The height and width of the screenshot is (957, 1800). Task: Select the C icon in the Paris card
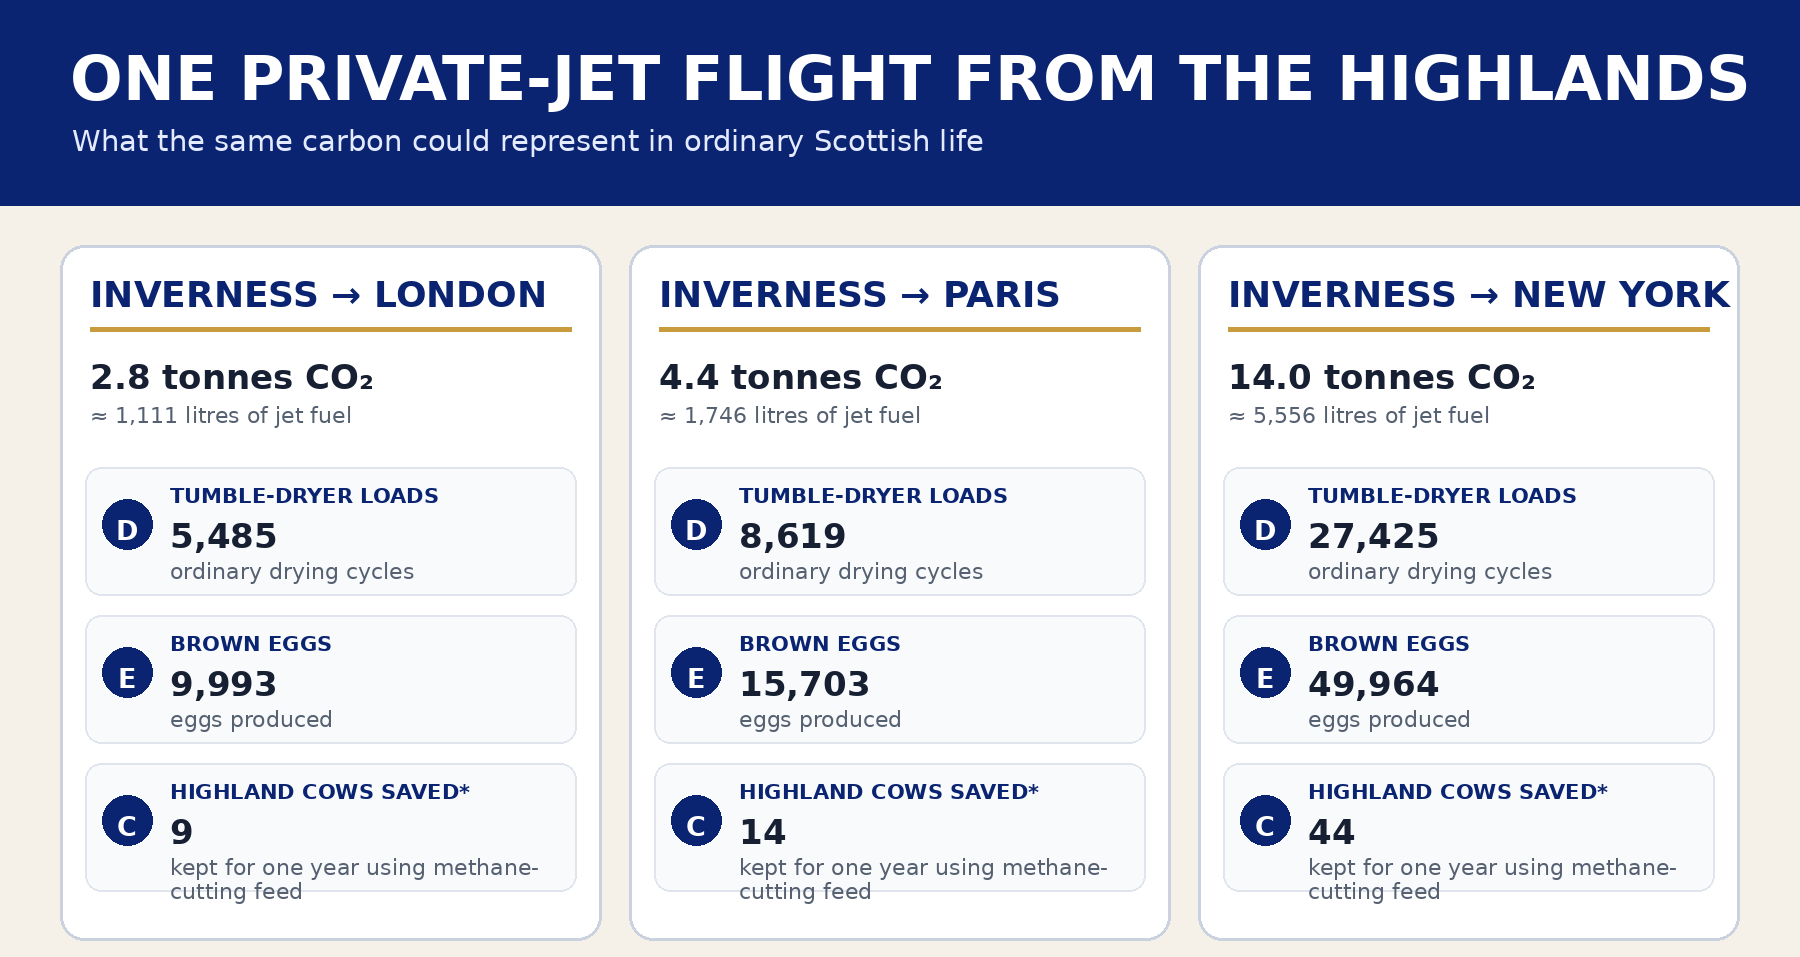[696, 820]
